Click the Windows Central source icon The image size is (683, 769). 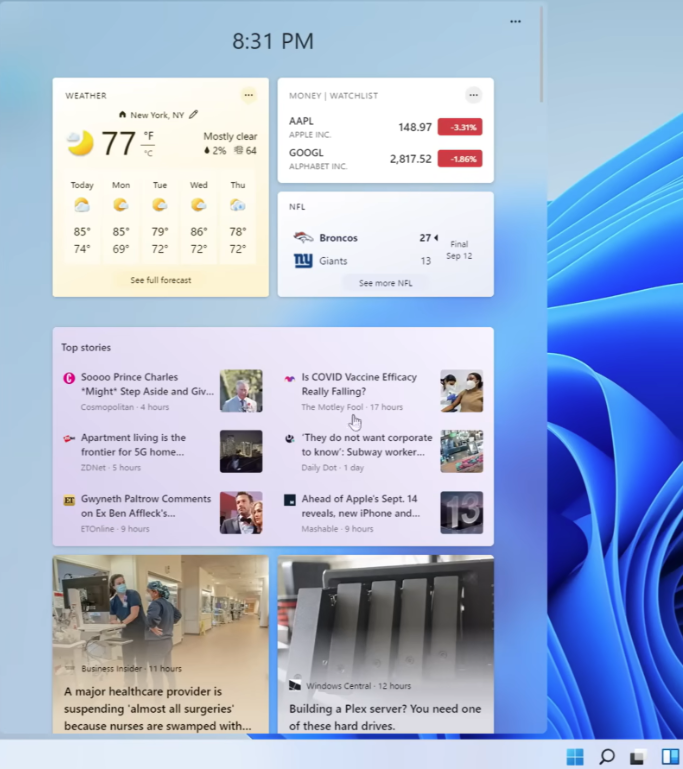[x=295, y=685]
